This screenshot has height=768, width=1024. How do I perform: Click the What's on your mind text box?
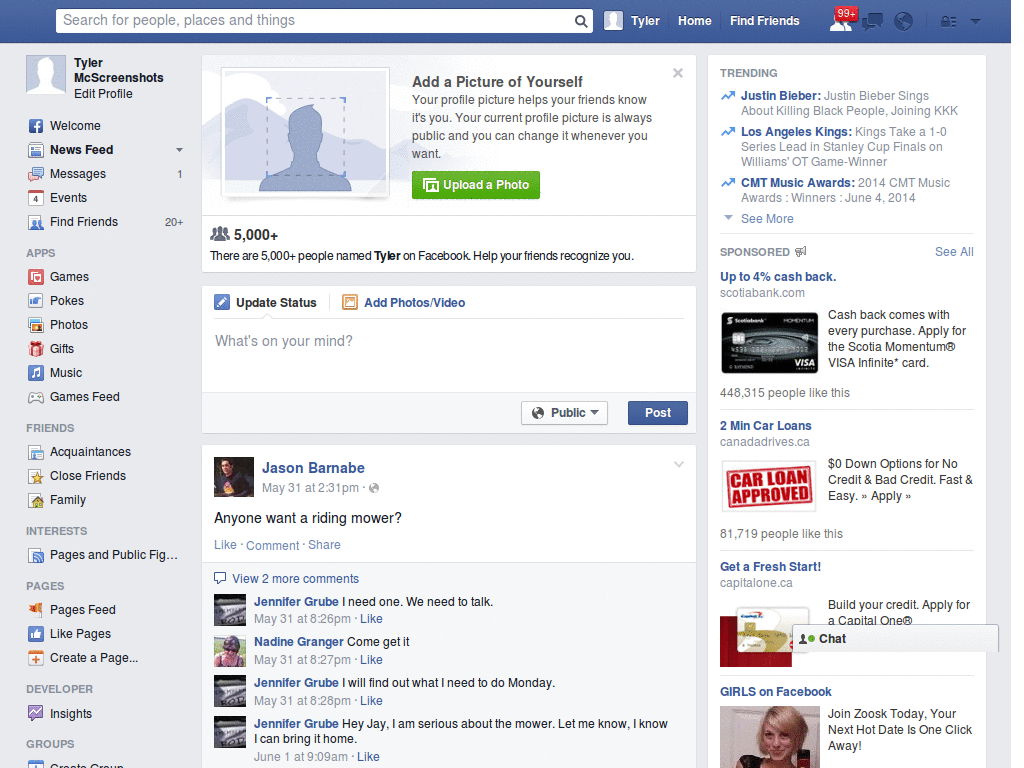pos(449,356)
